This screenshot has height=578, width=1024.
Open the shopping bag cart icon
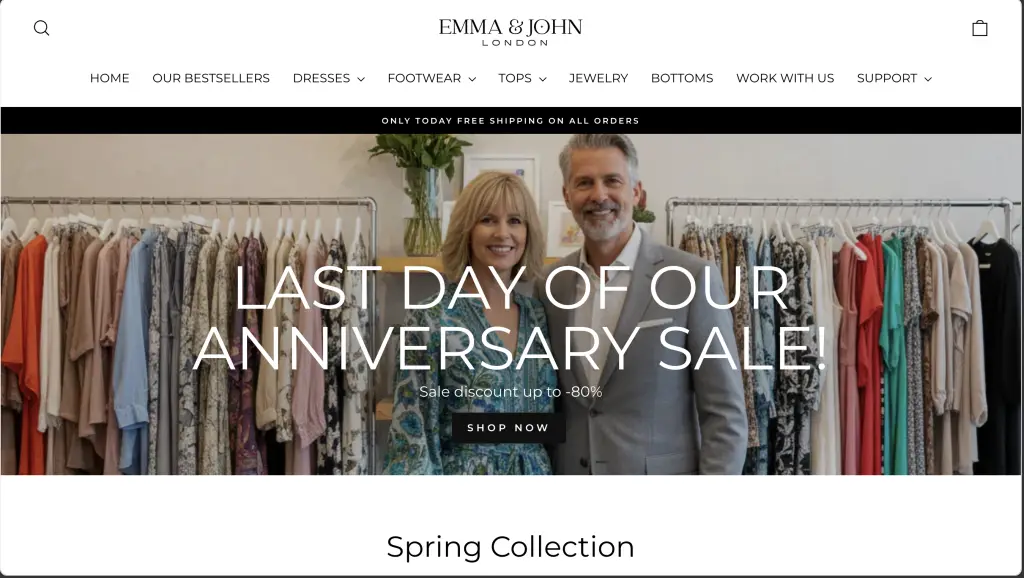[980, 28]
